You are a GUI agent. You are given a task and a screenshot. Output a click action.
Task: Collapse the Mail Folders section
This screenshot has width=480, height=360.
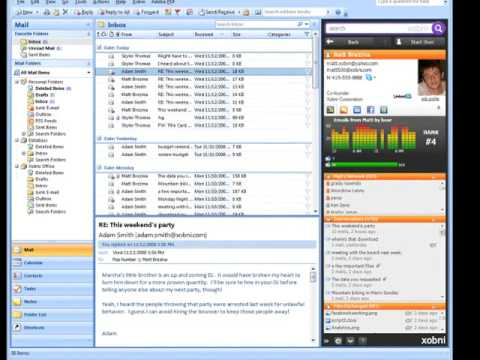click(89, 63)
